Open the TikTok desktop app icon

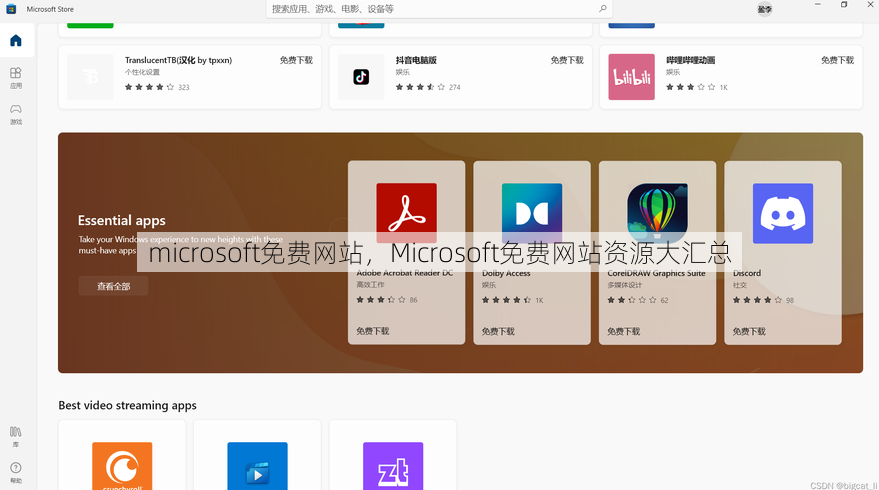pyautogui.click(x=361, y=77)
